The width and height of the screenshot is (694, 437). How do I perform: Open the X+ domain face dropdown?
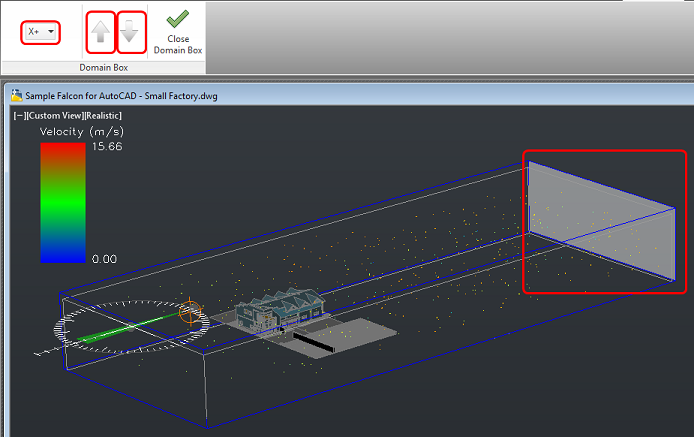click(x=40, y=32)
